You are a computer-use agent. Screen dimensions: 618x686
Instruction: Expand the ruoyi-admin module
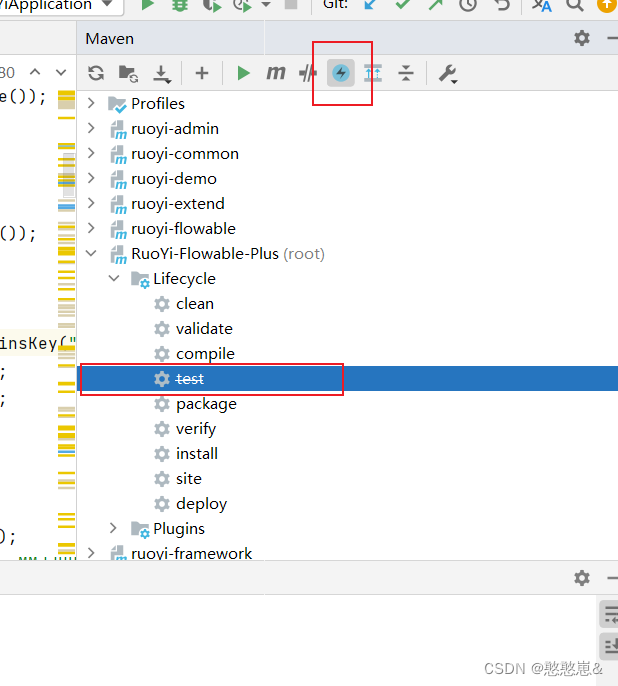click(x=91, y=128)
